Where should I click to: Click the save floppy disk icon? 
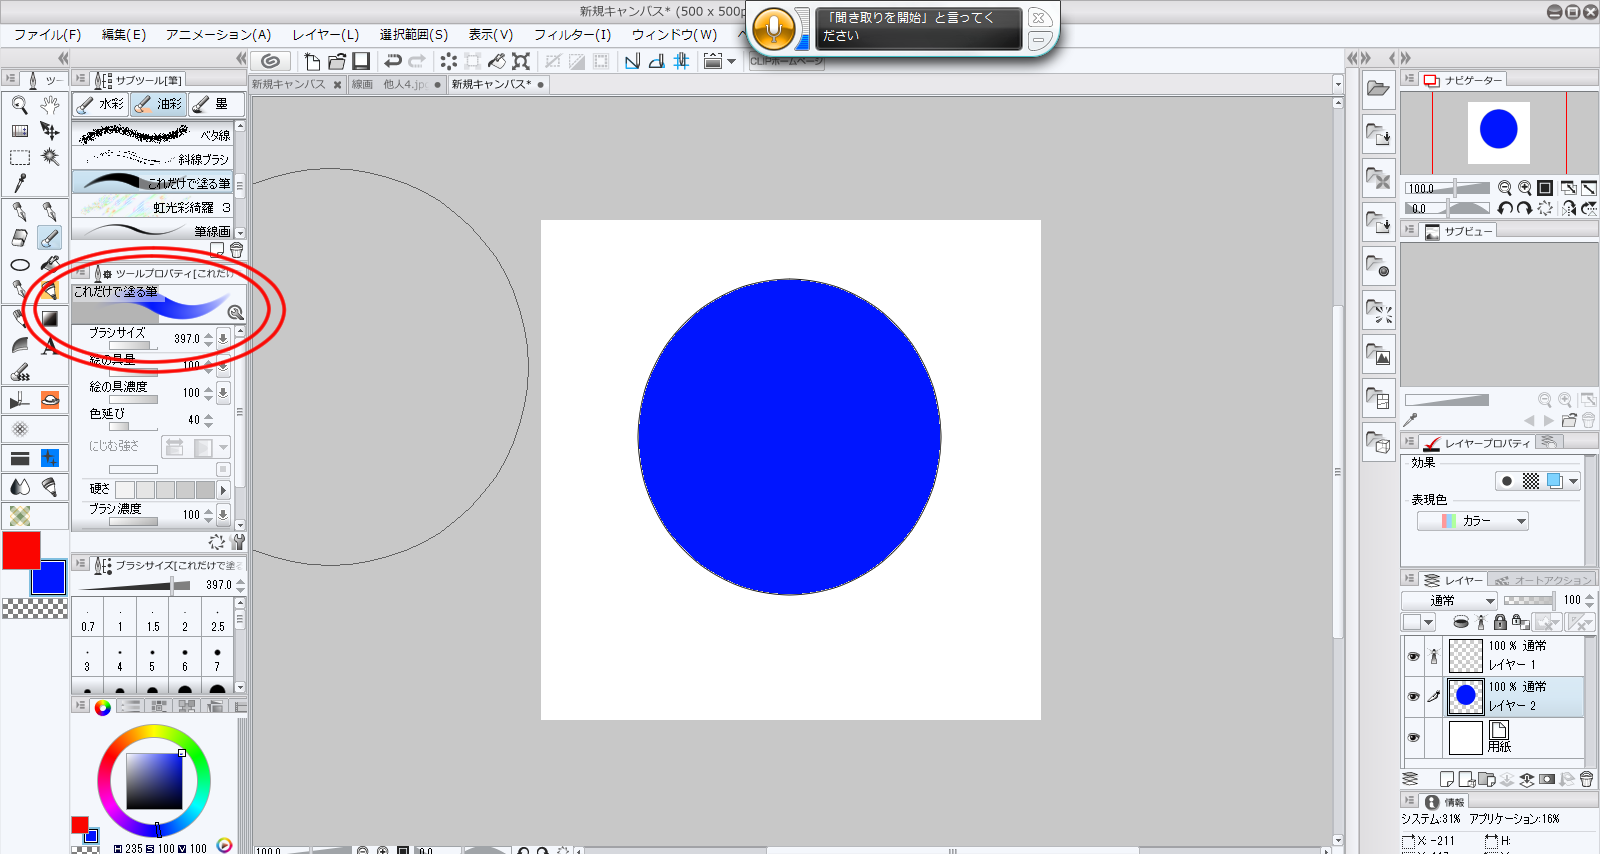(361, 61)
